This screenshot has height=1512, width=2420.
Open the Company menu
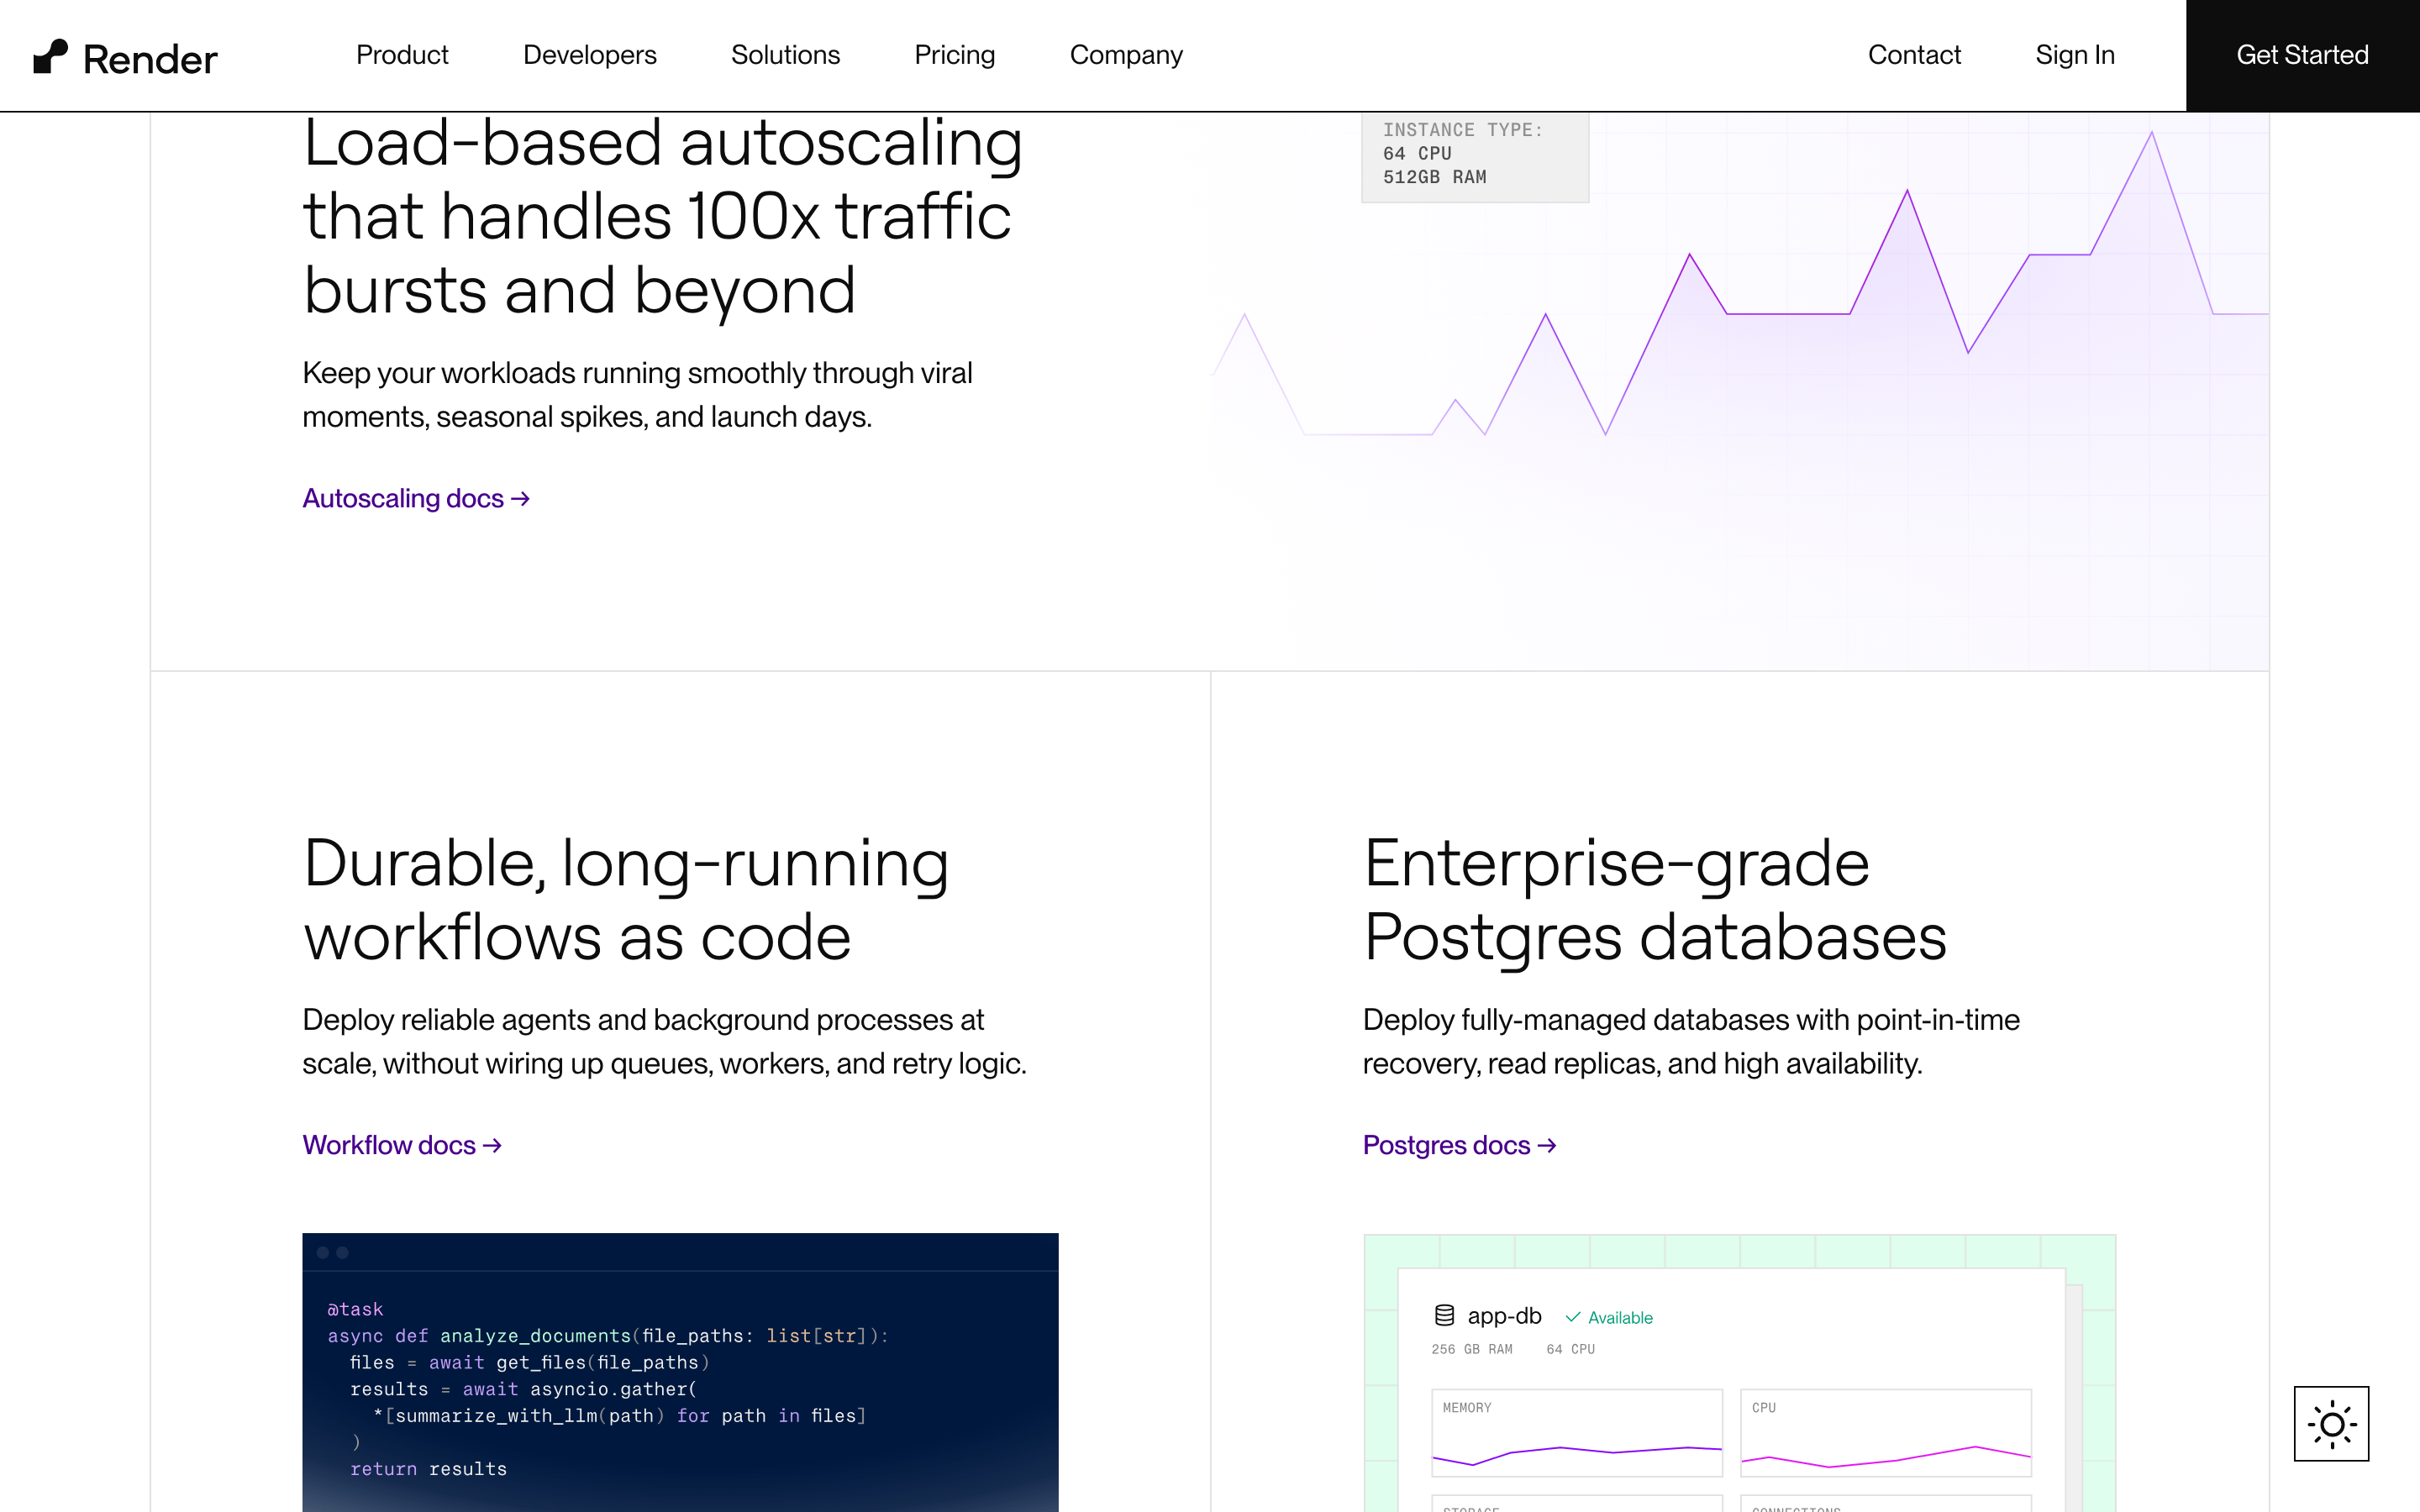pyautogui.click(x=1126, y=55)
